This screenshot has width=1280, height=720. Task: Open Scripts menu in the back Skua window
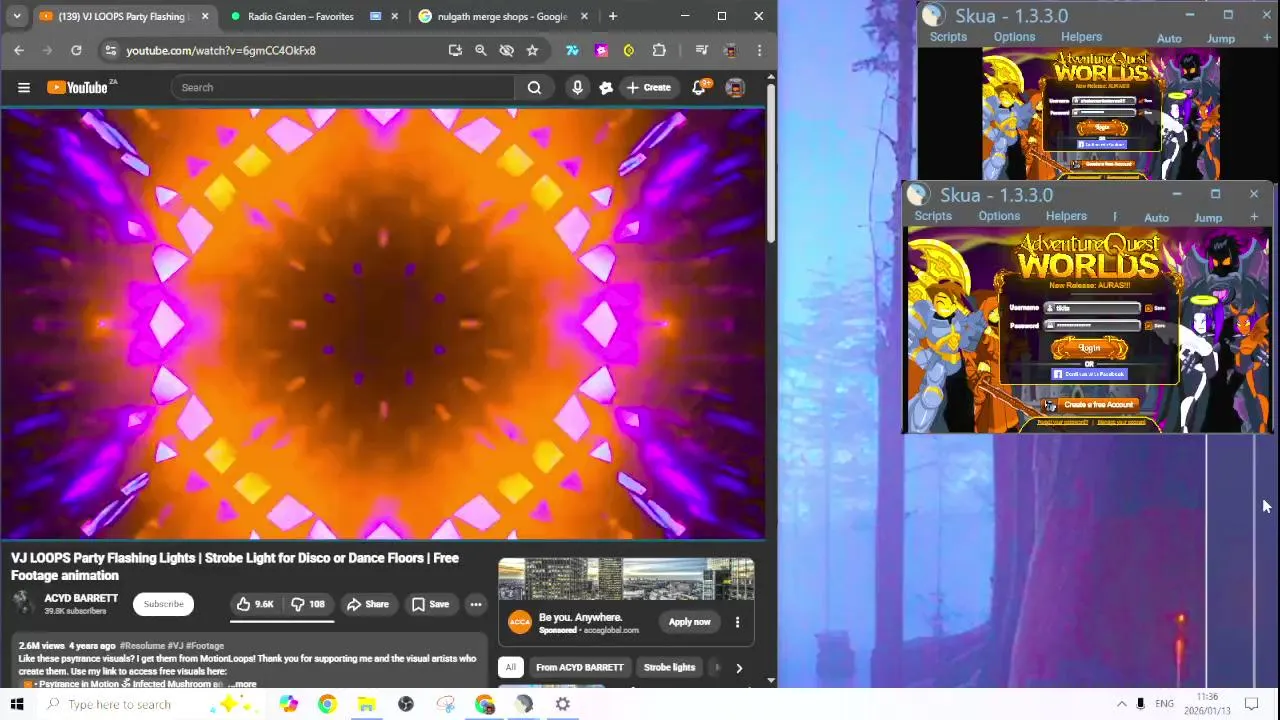click(948, 37)
